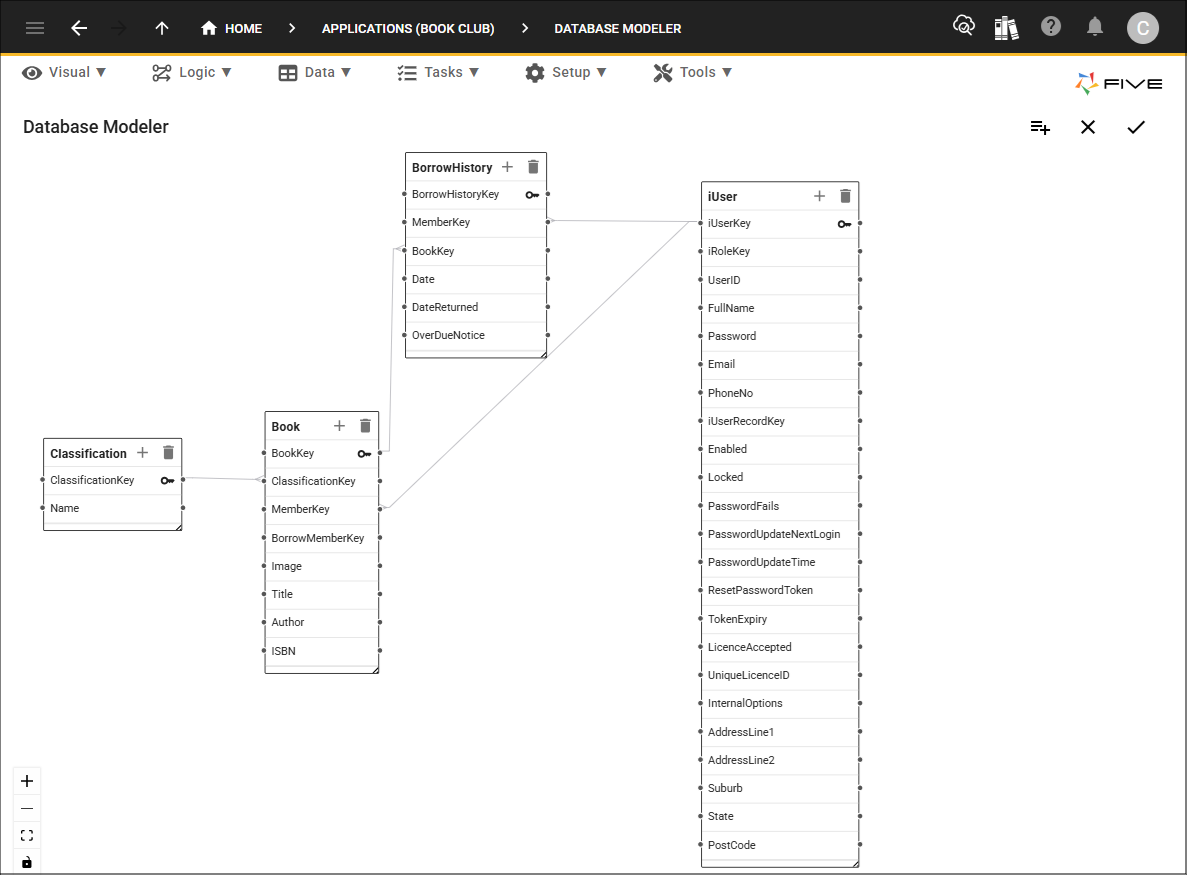Open the hamburger navigation menu

point(35,29)
